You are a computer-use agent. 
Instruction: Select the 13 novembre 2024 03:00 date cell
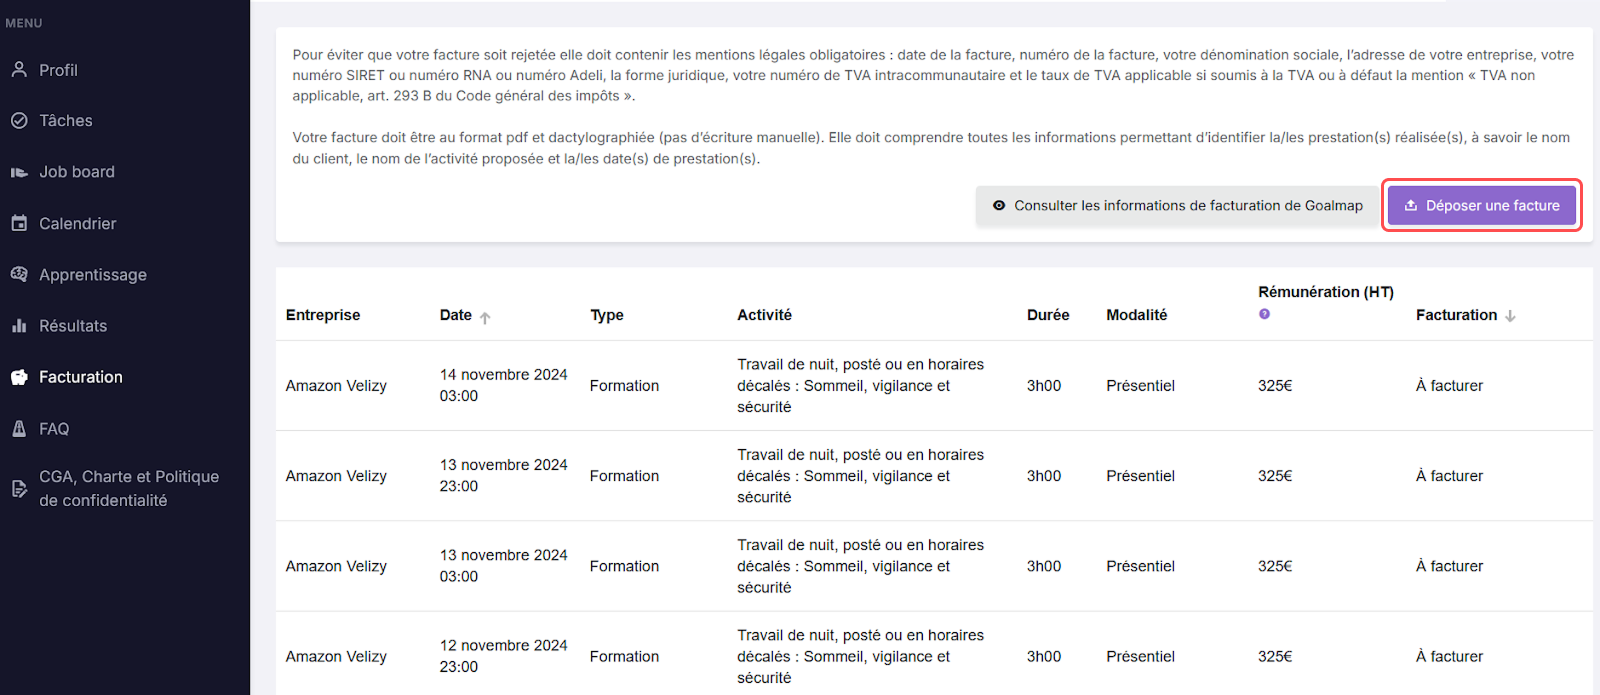click(x=504, y=566)
